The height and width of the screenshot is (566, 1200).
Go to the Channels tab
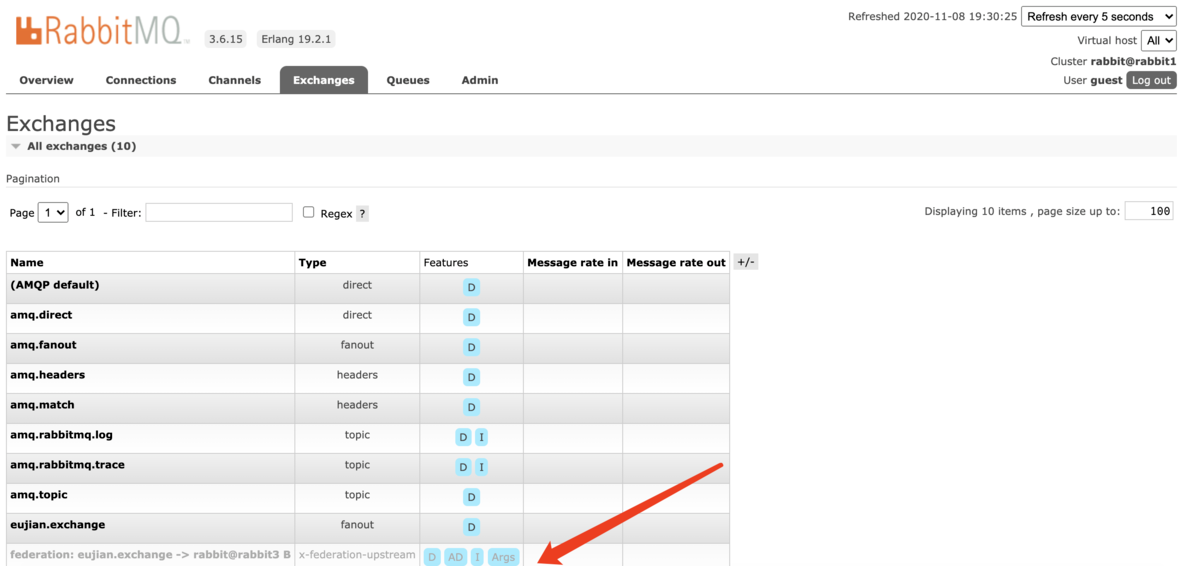[x=235, y=80]
